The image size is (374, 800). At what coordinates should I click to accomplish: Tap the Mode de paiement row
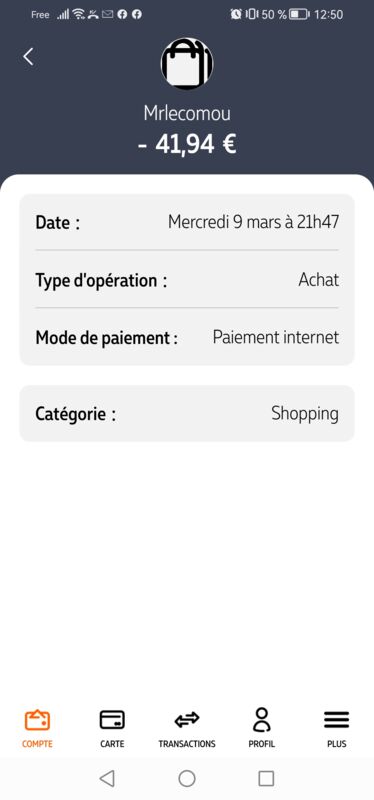pyautogui.click(x=187, y=337)
